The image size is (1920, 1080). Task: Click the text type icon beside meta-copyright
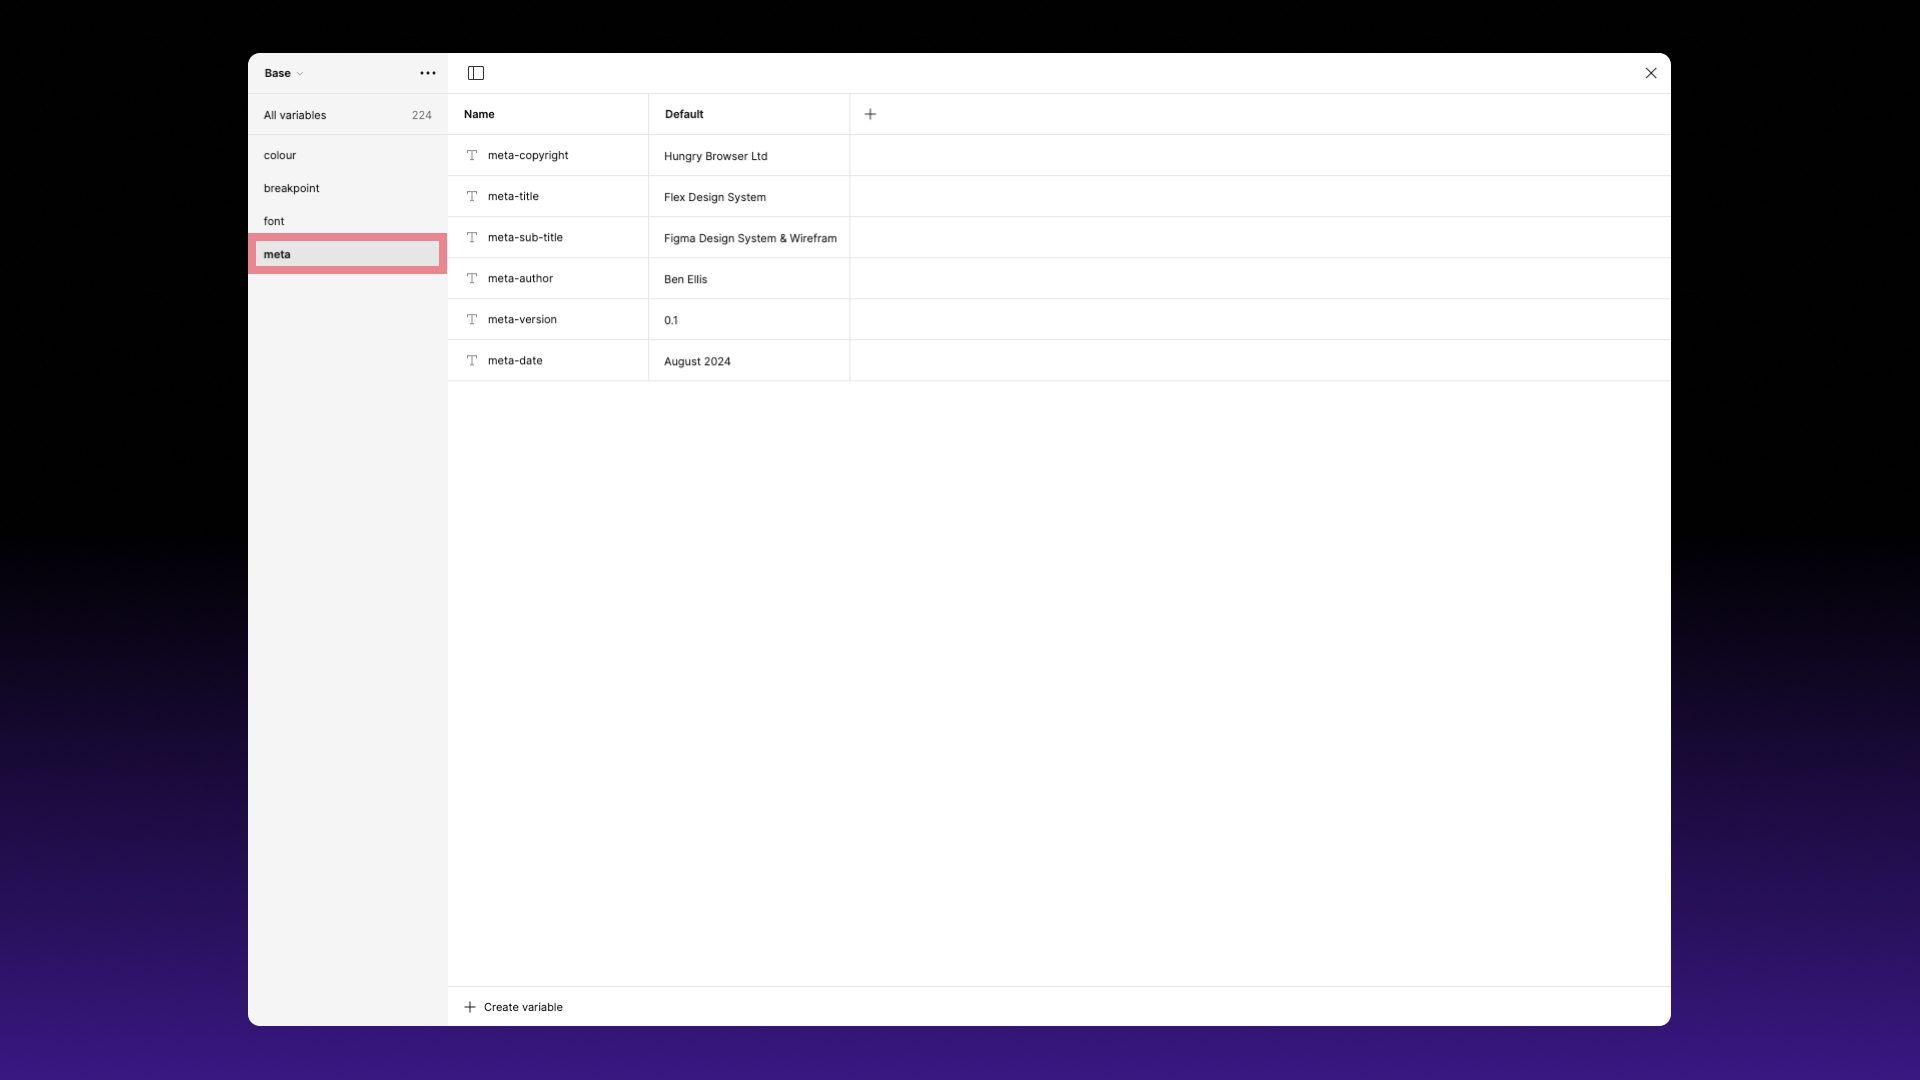471,155
